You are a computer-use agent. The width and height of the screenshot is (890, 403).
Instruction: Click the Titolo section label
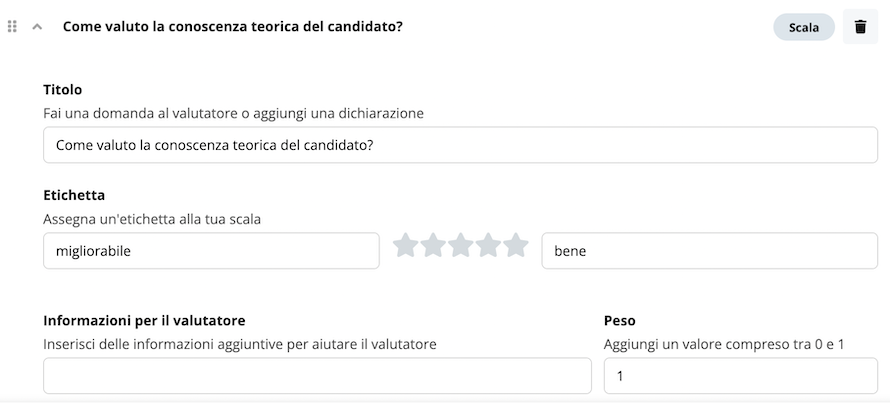[62, 90]
